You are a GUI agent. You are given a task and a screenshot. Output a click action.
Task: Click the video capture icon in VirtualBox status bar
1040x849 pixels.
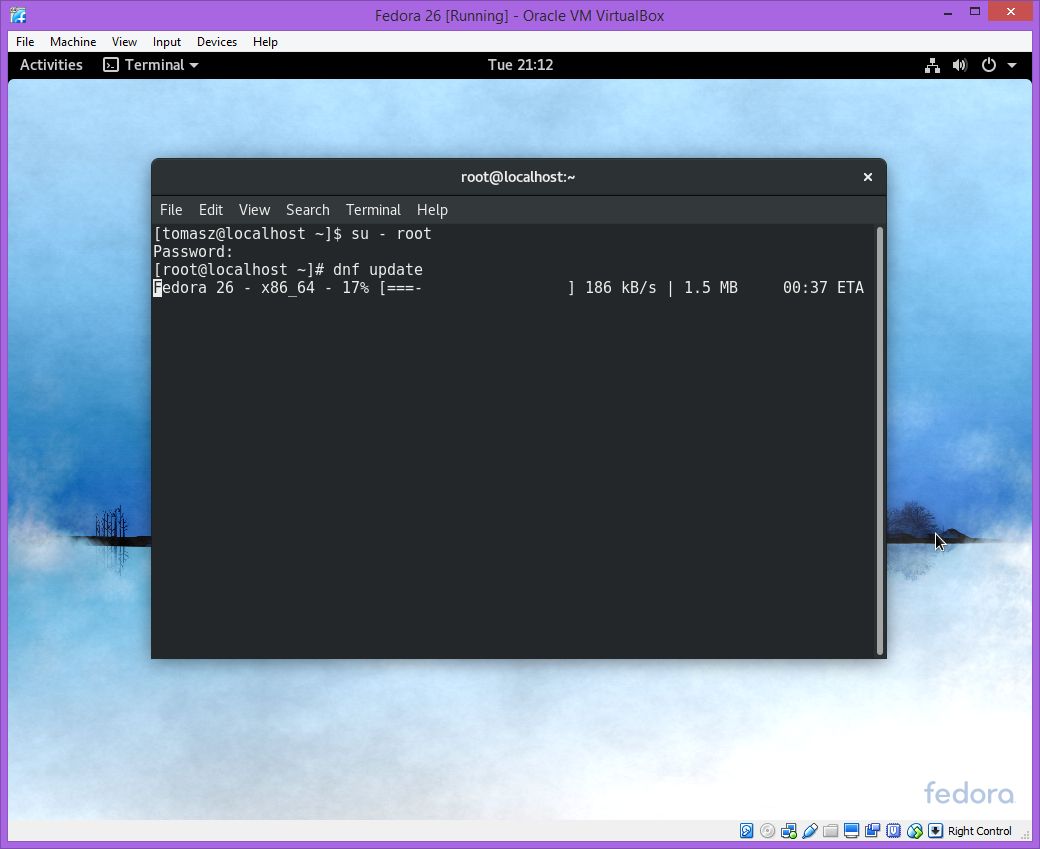point(872,830)
